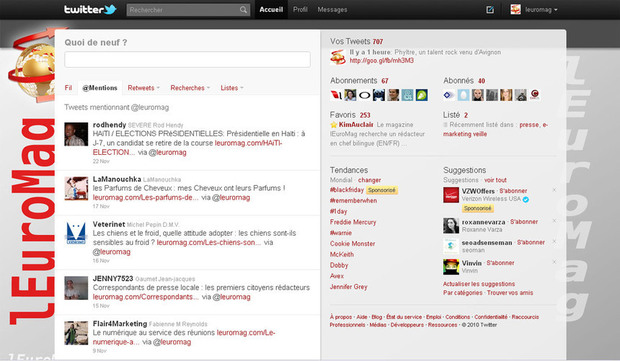Click the leuromag avatar under Vos Tweets
620x361 pixels.
pos(338,57)
